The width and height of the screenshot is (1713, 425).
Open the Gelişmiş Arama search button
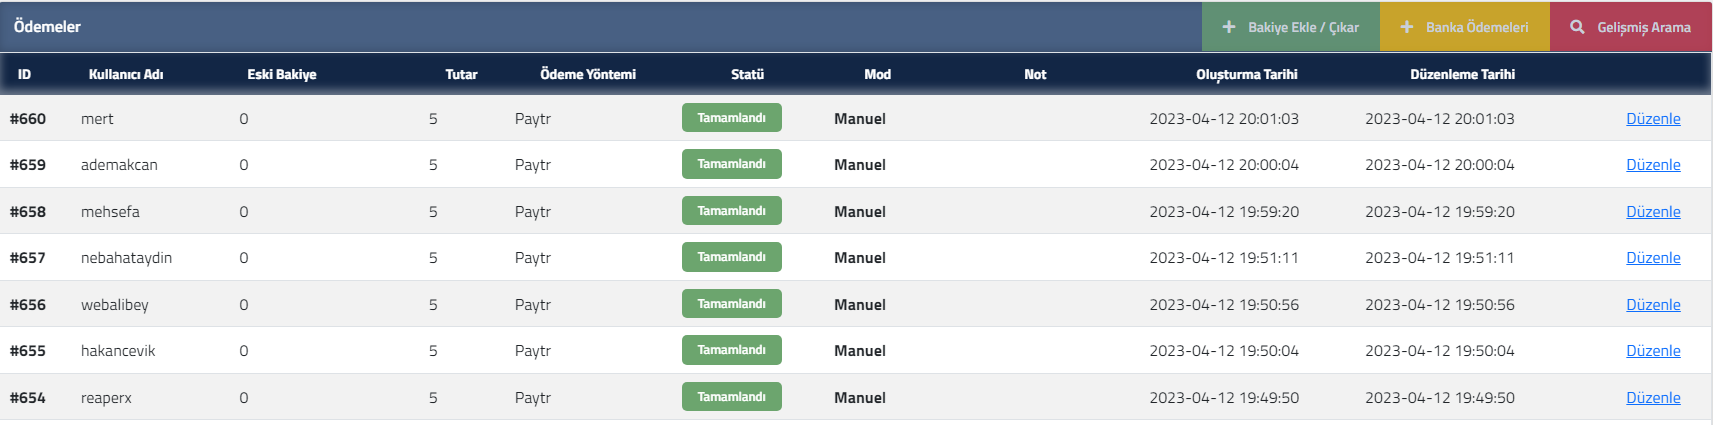click(x=1631, y=27)
